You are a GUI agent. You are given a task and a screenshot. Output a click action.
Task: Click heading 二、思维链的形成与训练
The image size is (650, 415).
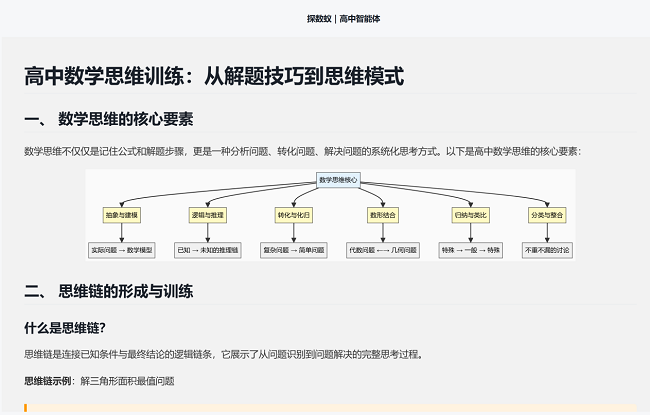[x=109, y=291]
